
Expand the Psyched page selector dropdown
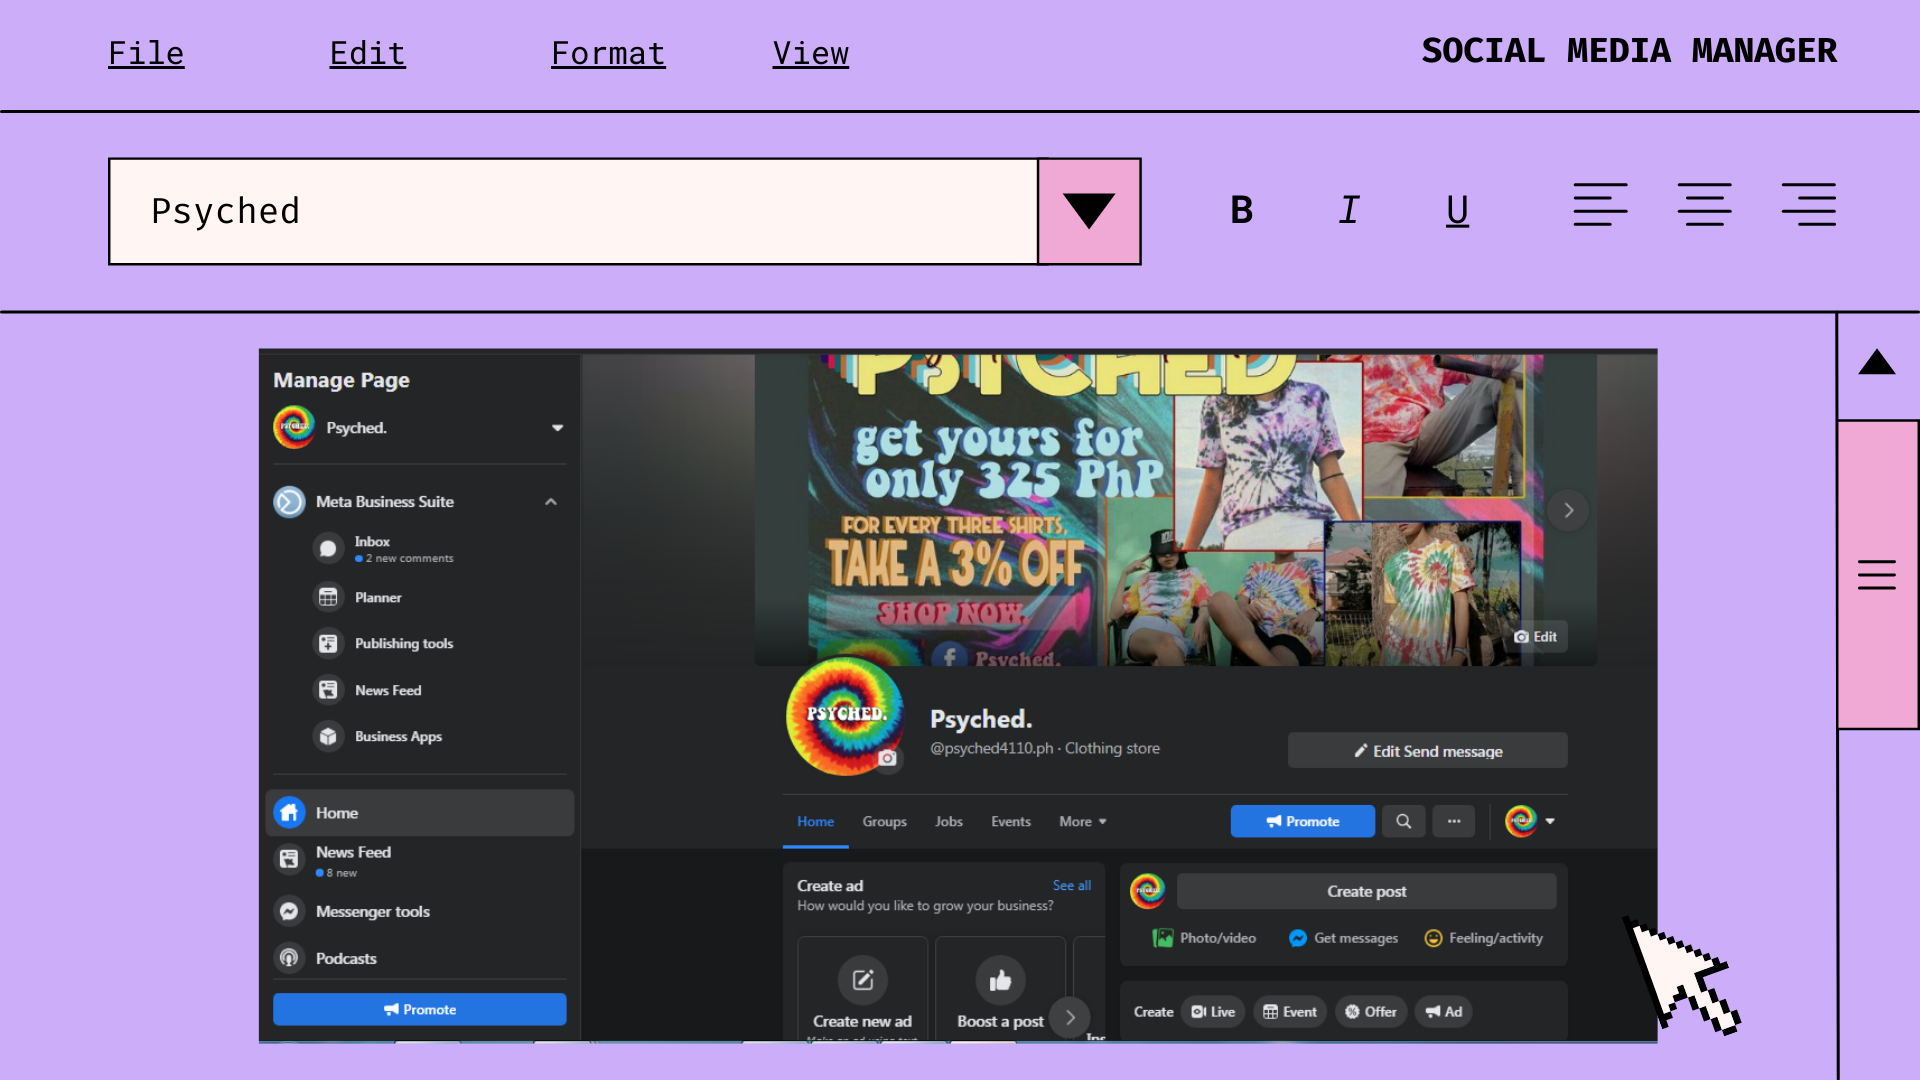click(557, 428)
